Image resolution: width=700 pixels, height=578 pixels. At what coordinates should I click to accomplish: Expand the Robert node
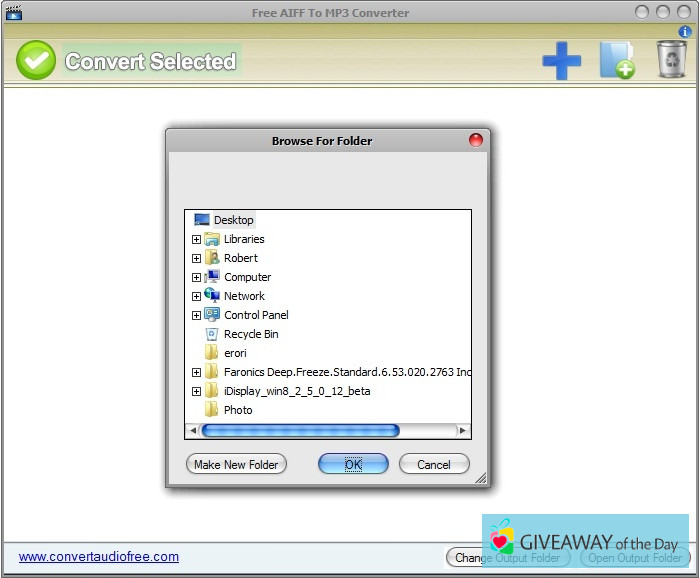coord(196,258)
